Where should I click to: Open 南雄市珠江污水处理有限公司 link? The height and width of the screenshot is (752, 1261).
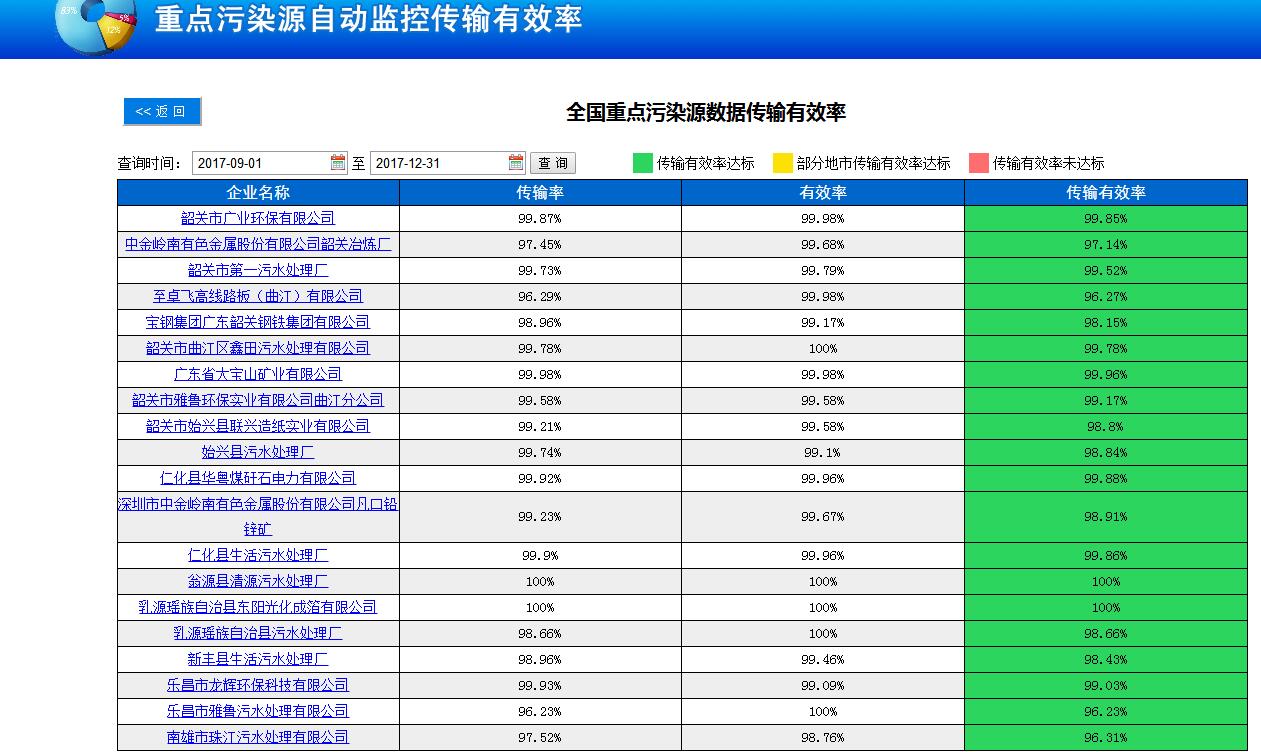point(258,737)
